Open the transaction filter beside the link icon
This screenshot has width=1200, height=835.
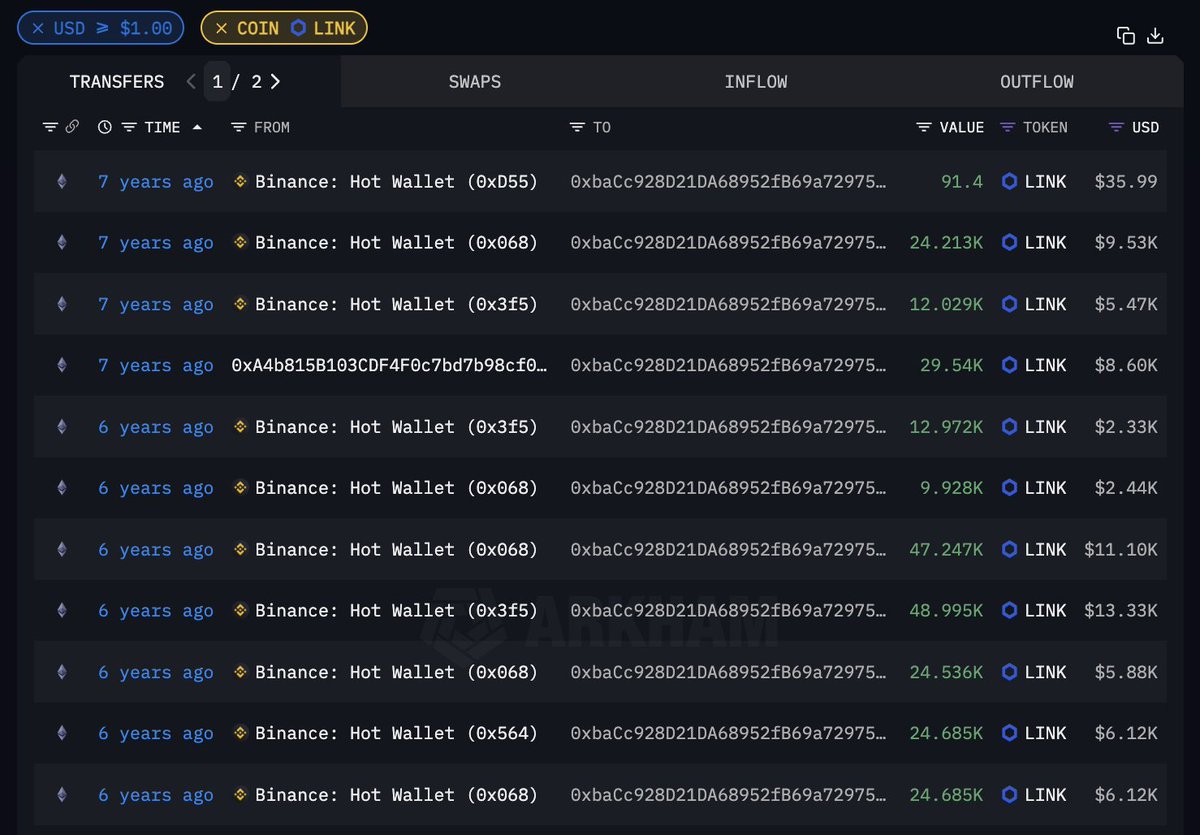point(50,127)
